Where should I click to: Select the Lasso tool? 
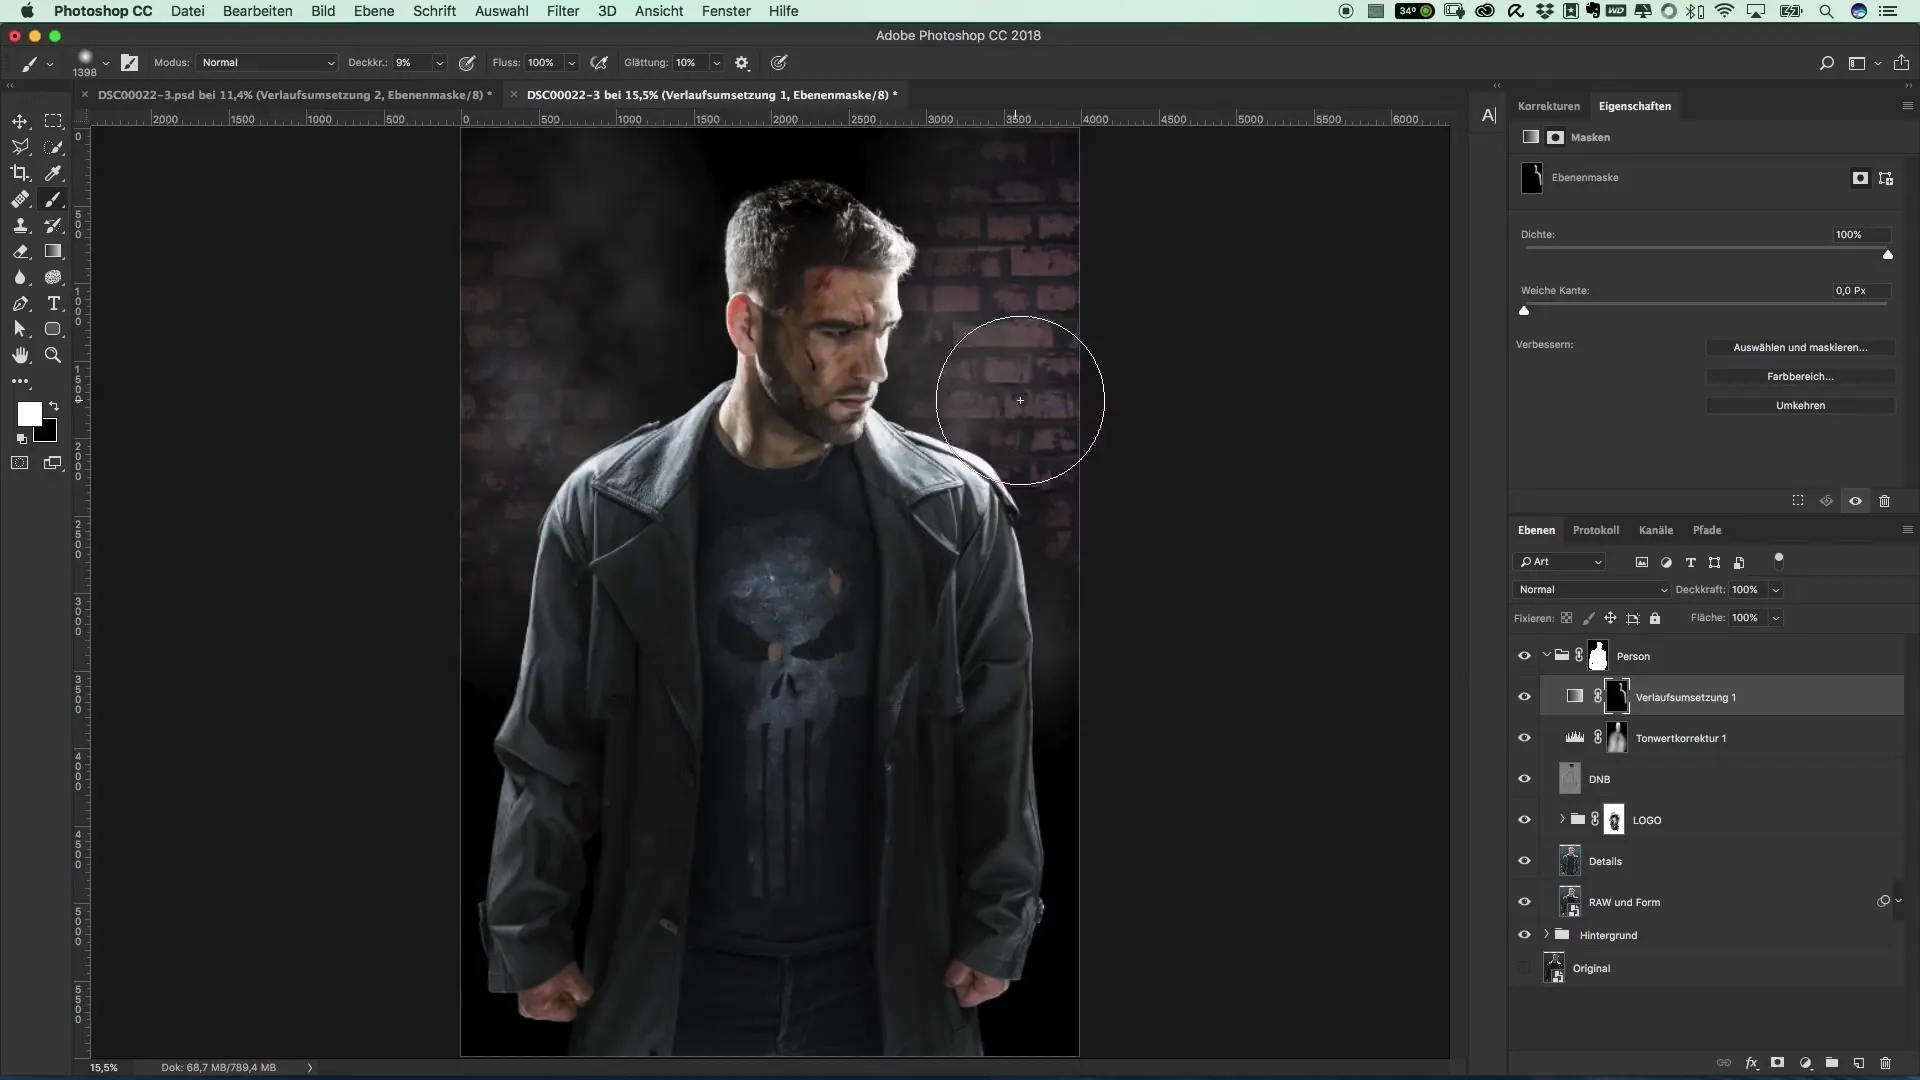(20, 147)
